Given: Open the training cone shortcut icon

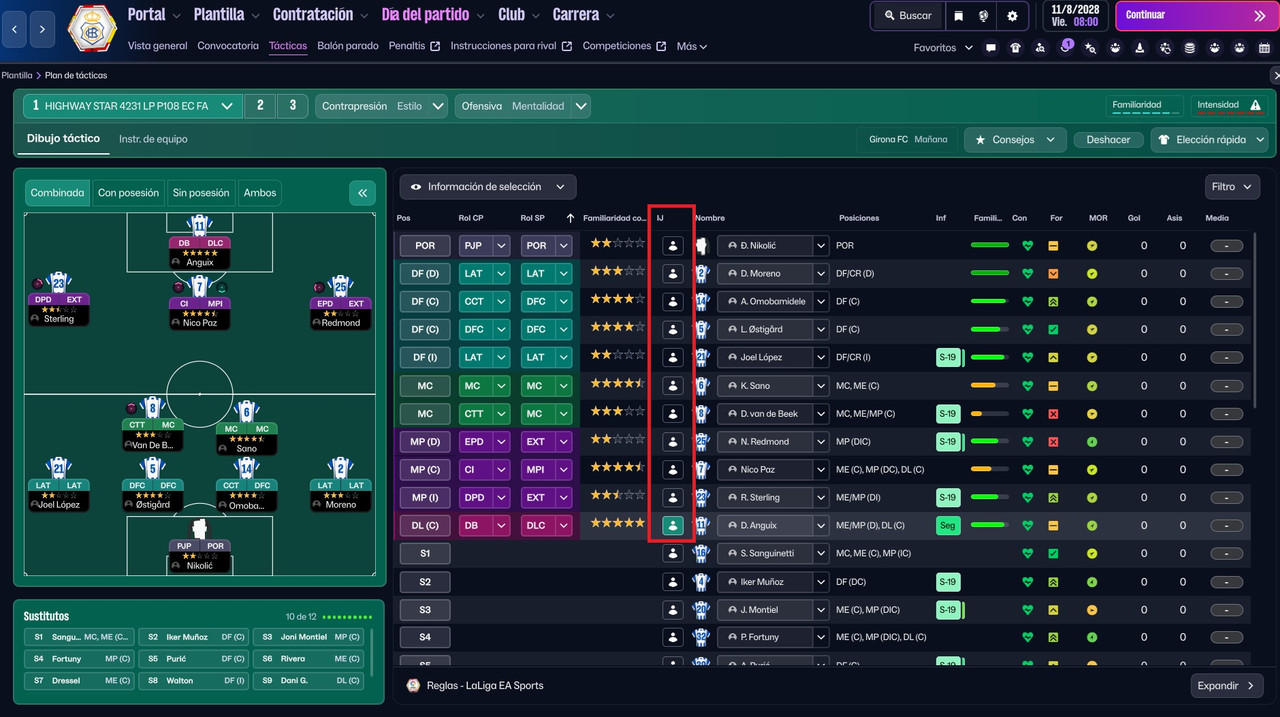Looking at the screenshot, I should pos(1140,47).
